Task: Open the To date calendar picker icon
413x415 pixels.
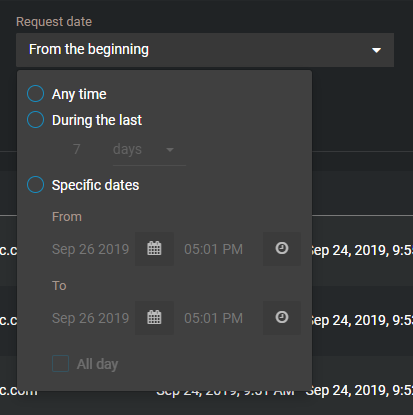Action: (154, 318)
